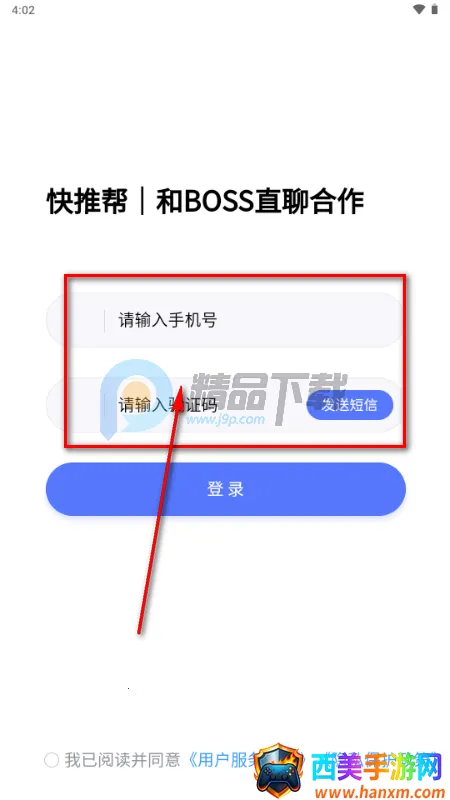Screen dimensions: 450x800
Task: Click the www.j9p.com watermark URL
Action: point(225,420)
